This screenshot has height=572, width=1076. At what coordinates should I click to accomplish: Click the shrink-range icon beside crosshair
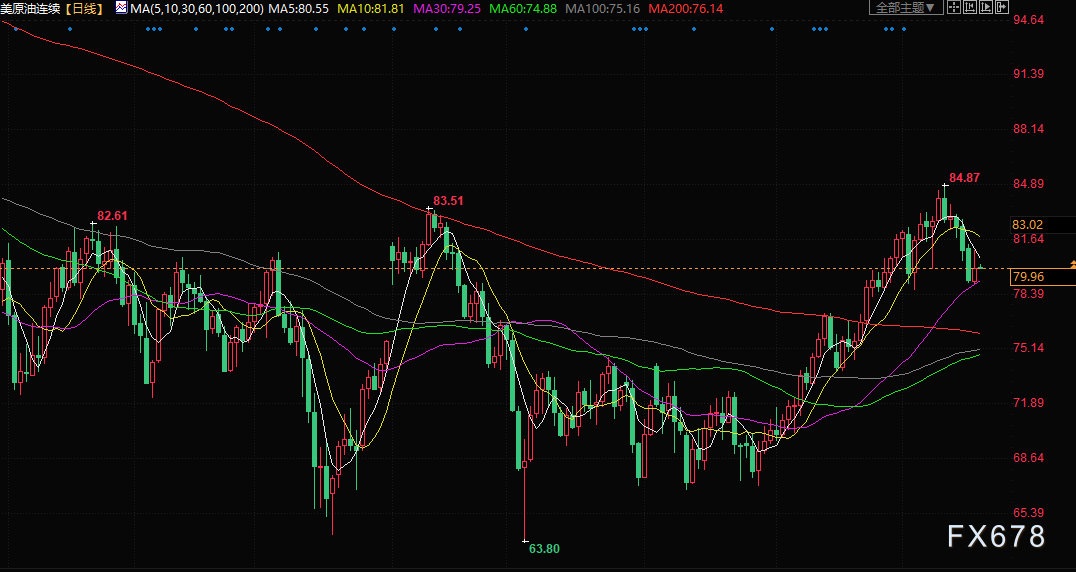click(x=970, y=7)
